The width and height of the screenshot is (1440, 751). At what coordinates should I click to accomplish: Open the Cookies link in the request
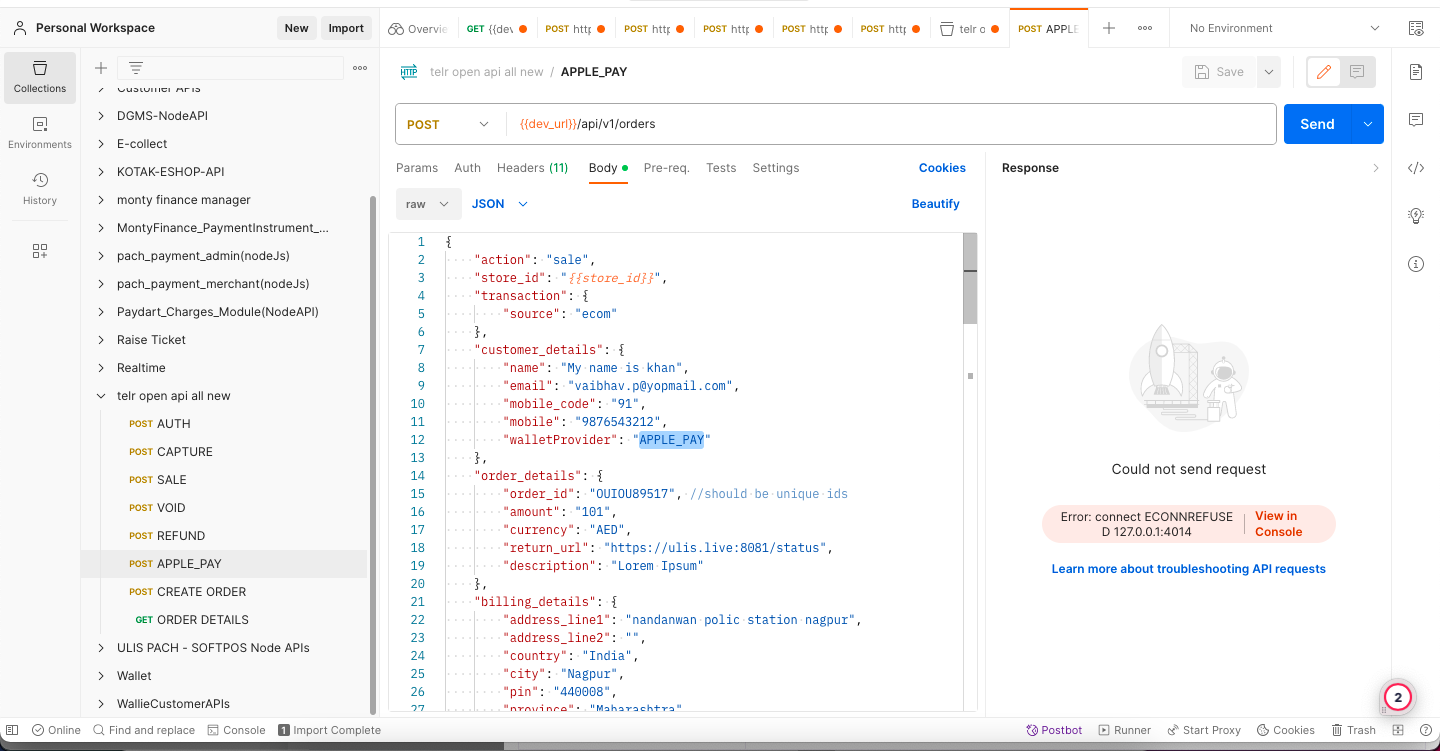[x=942, y=168]
